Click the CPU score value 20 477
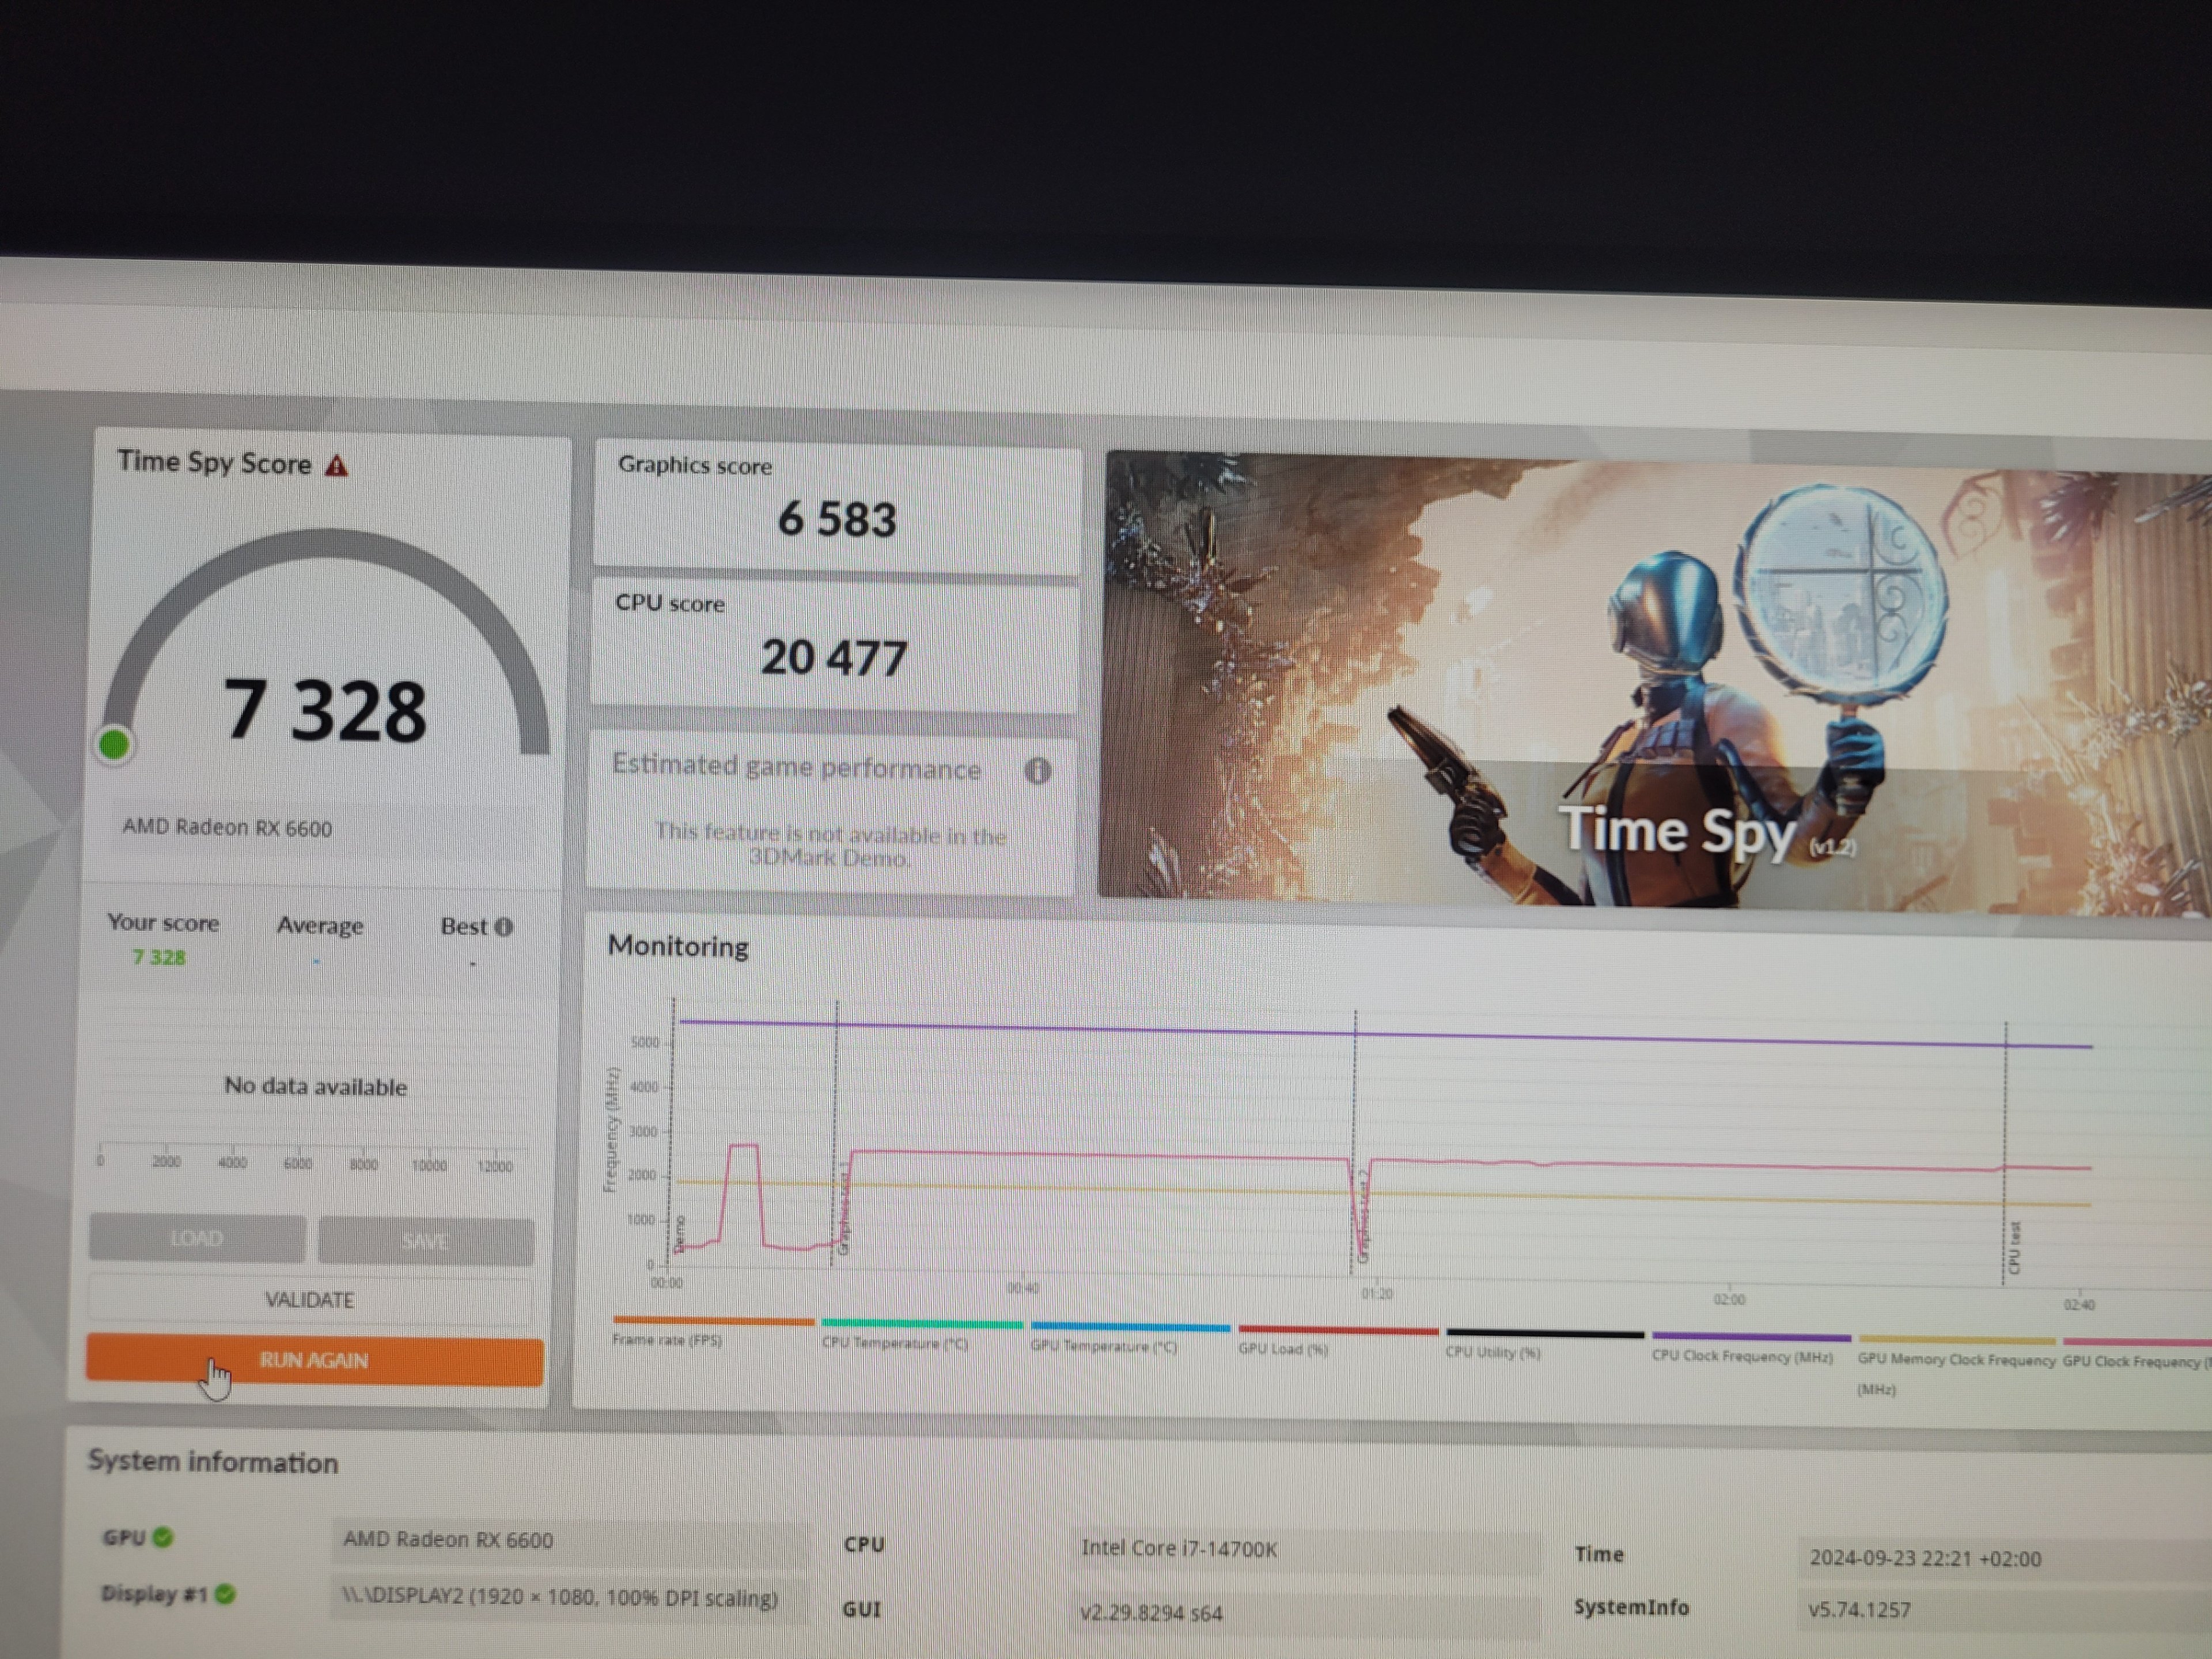The image size is (2212, 1659). [x=834, y=658]
